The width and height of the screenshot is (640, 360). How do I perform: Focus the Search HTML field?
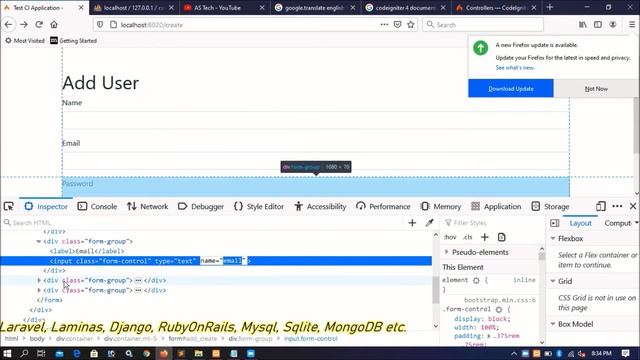coord(204,223)
